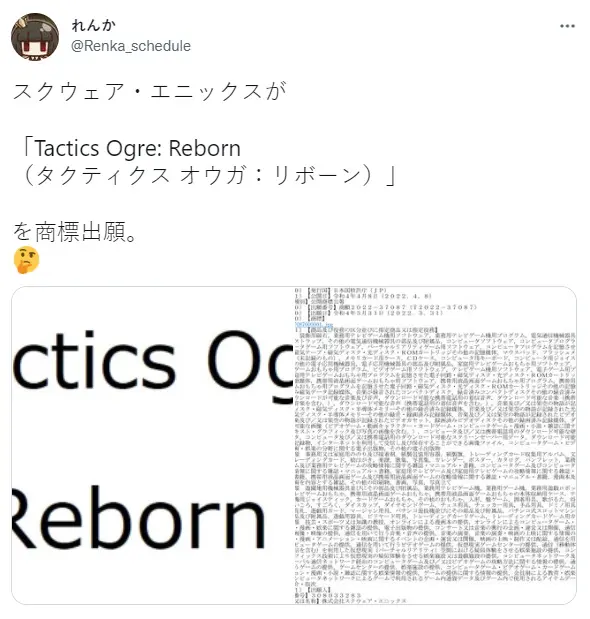Open the れんか display name profile
The width and height of the screenshot is (590, 619).
pos(93,25)
